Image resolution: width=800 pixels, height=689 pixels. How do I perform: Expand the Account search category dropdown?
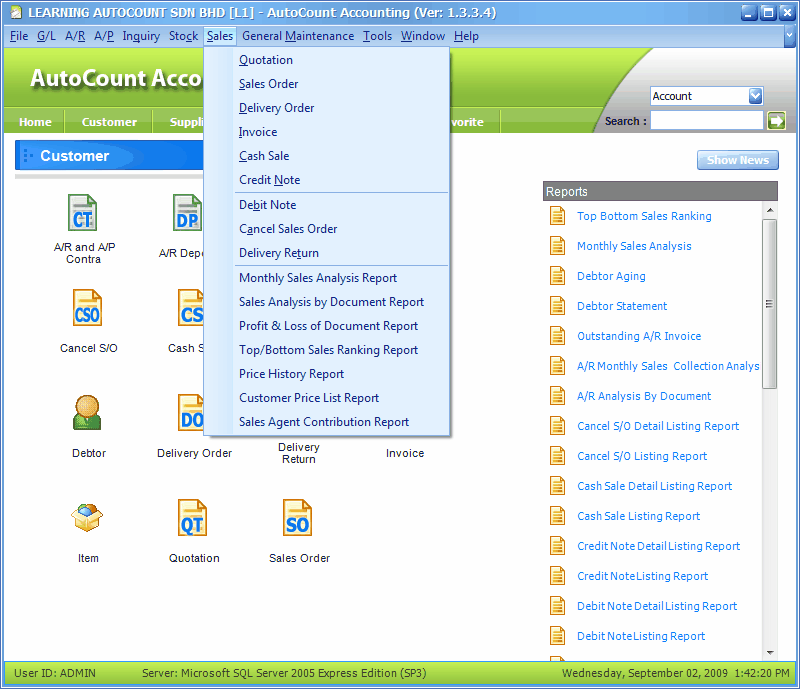coord(755,96)
